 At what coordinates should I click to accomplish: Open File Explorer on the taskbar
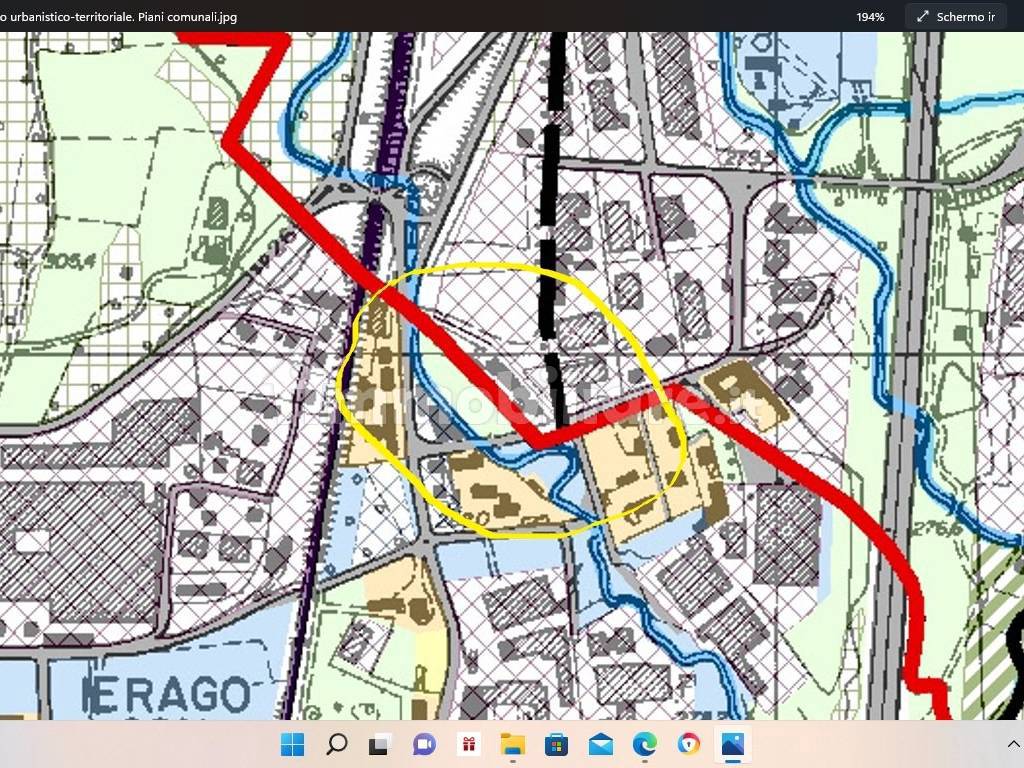click(x=513, y=745)
